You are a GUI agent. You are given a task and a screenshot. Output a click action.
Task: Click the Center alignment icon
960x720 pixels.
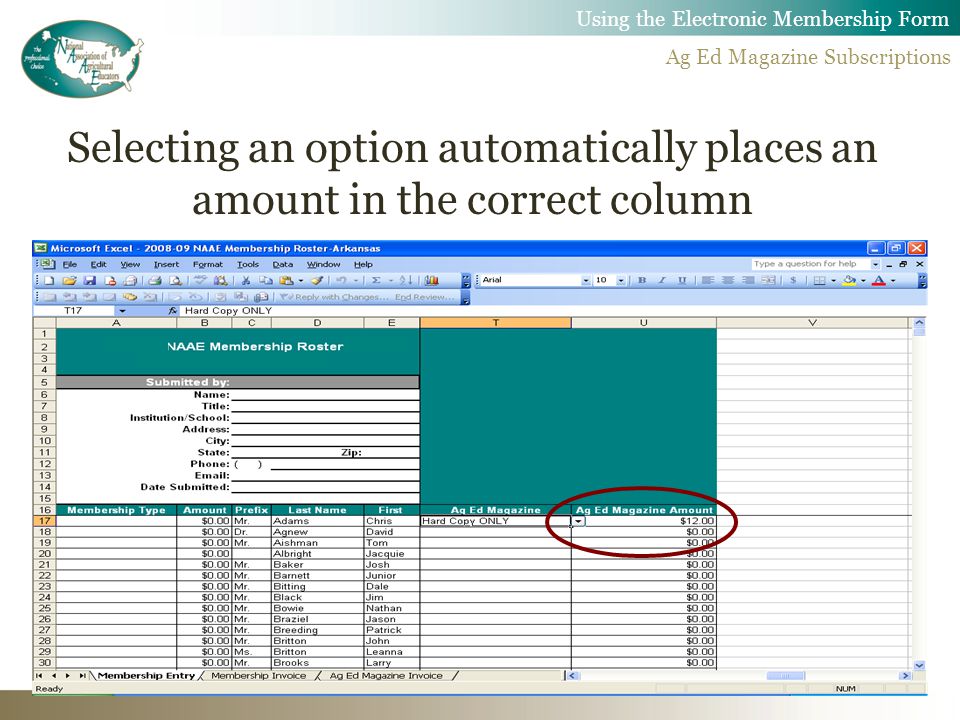728,280
